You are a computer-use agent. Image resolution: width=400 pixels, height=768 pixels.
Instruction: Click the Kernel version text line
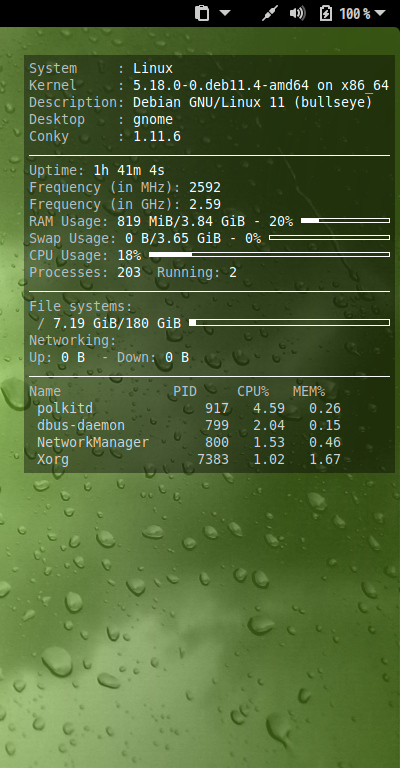tap(209, 86)
